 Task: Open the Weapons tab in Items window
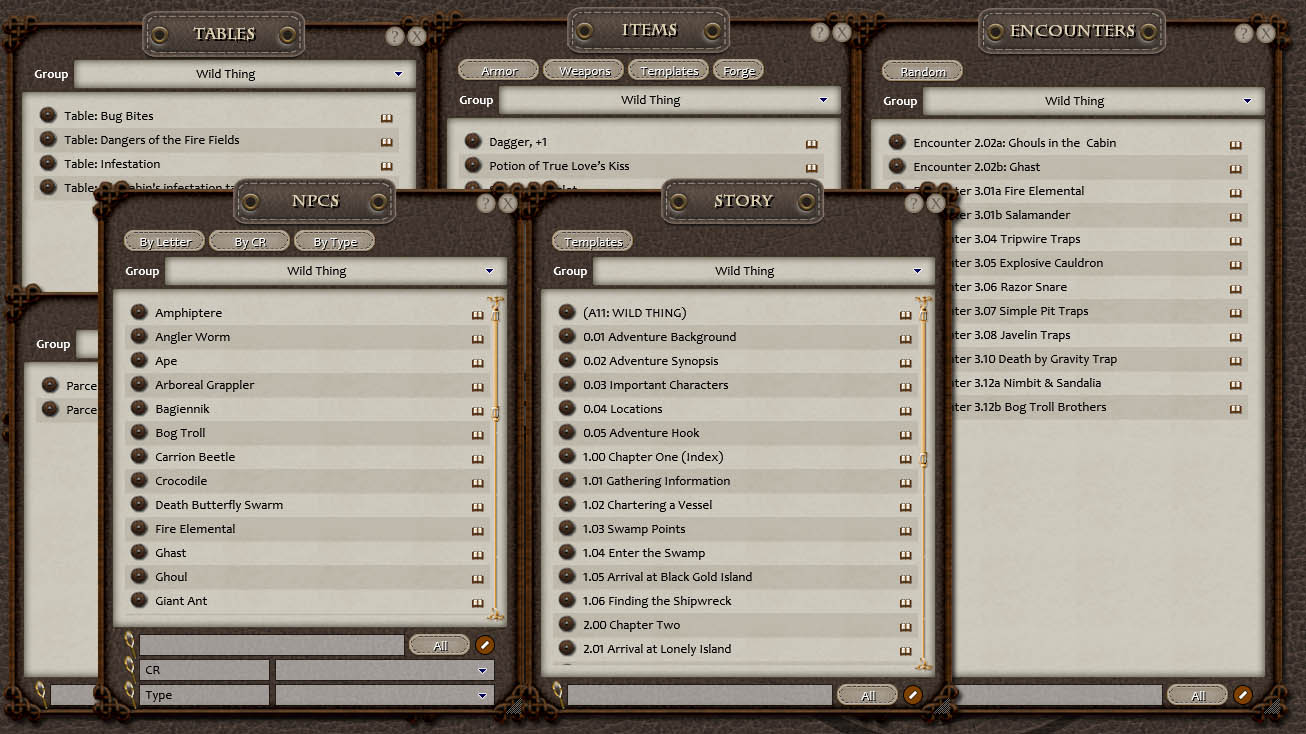[585, 71]
